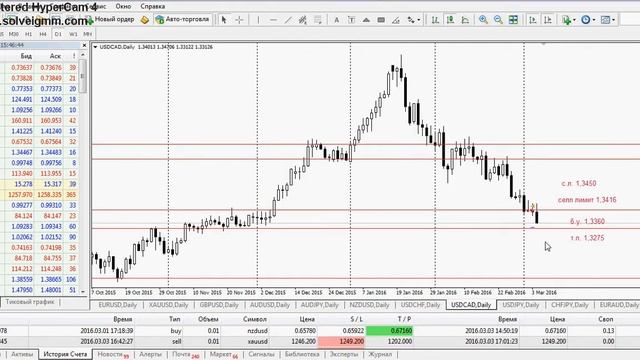This screenshot has width=640, height=360.
Task: Zoom out of the chart
Action: tap(498, 20)
